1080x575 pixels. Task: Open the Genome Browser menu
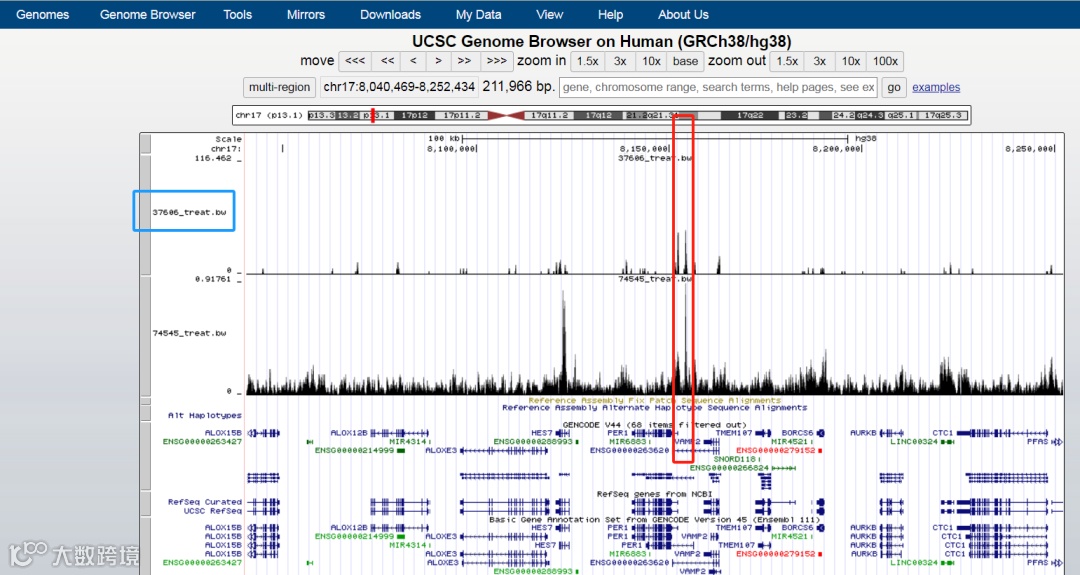(x=147, y=14)
